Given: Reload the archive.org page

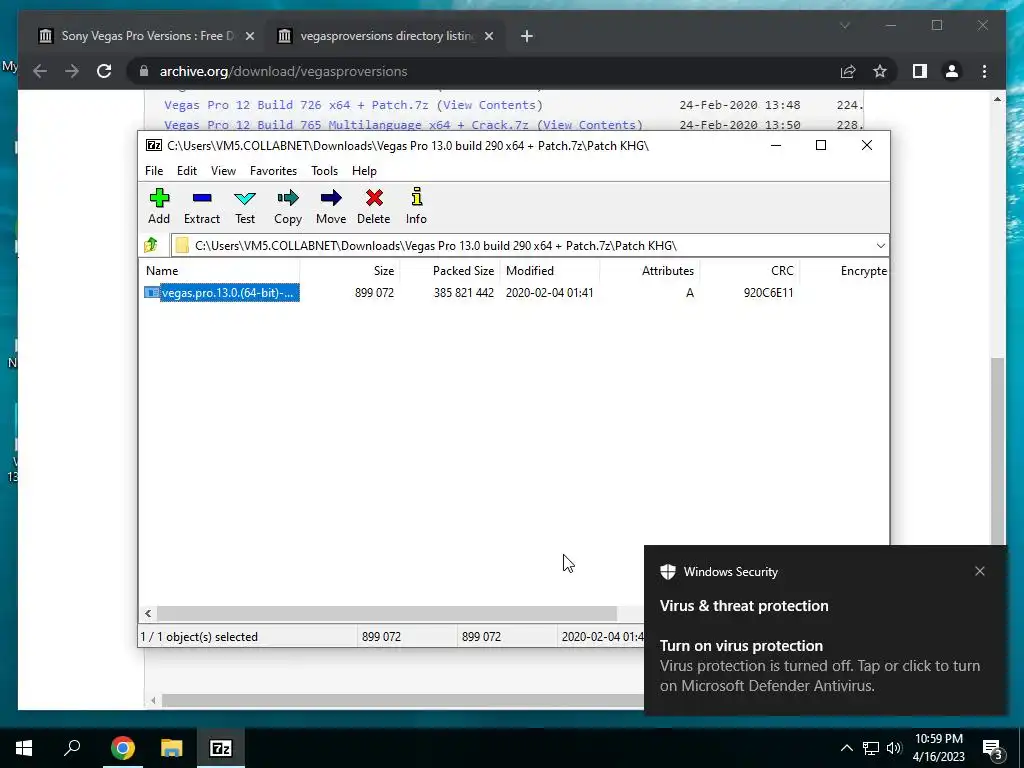Looking at the screenshot, I should (x=104, y=71).
